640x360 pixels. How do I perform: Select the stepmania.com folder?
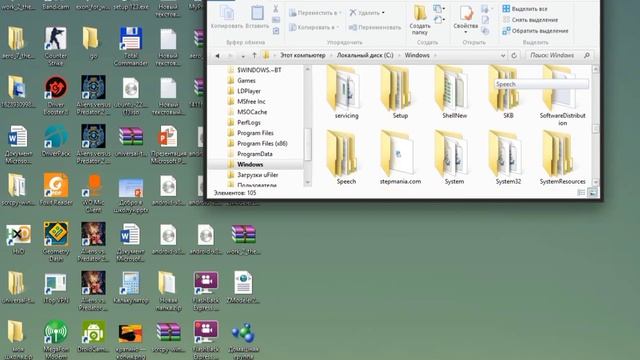click(x=400, y=158)
